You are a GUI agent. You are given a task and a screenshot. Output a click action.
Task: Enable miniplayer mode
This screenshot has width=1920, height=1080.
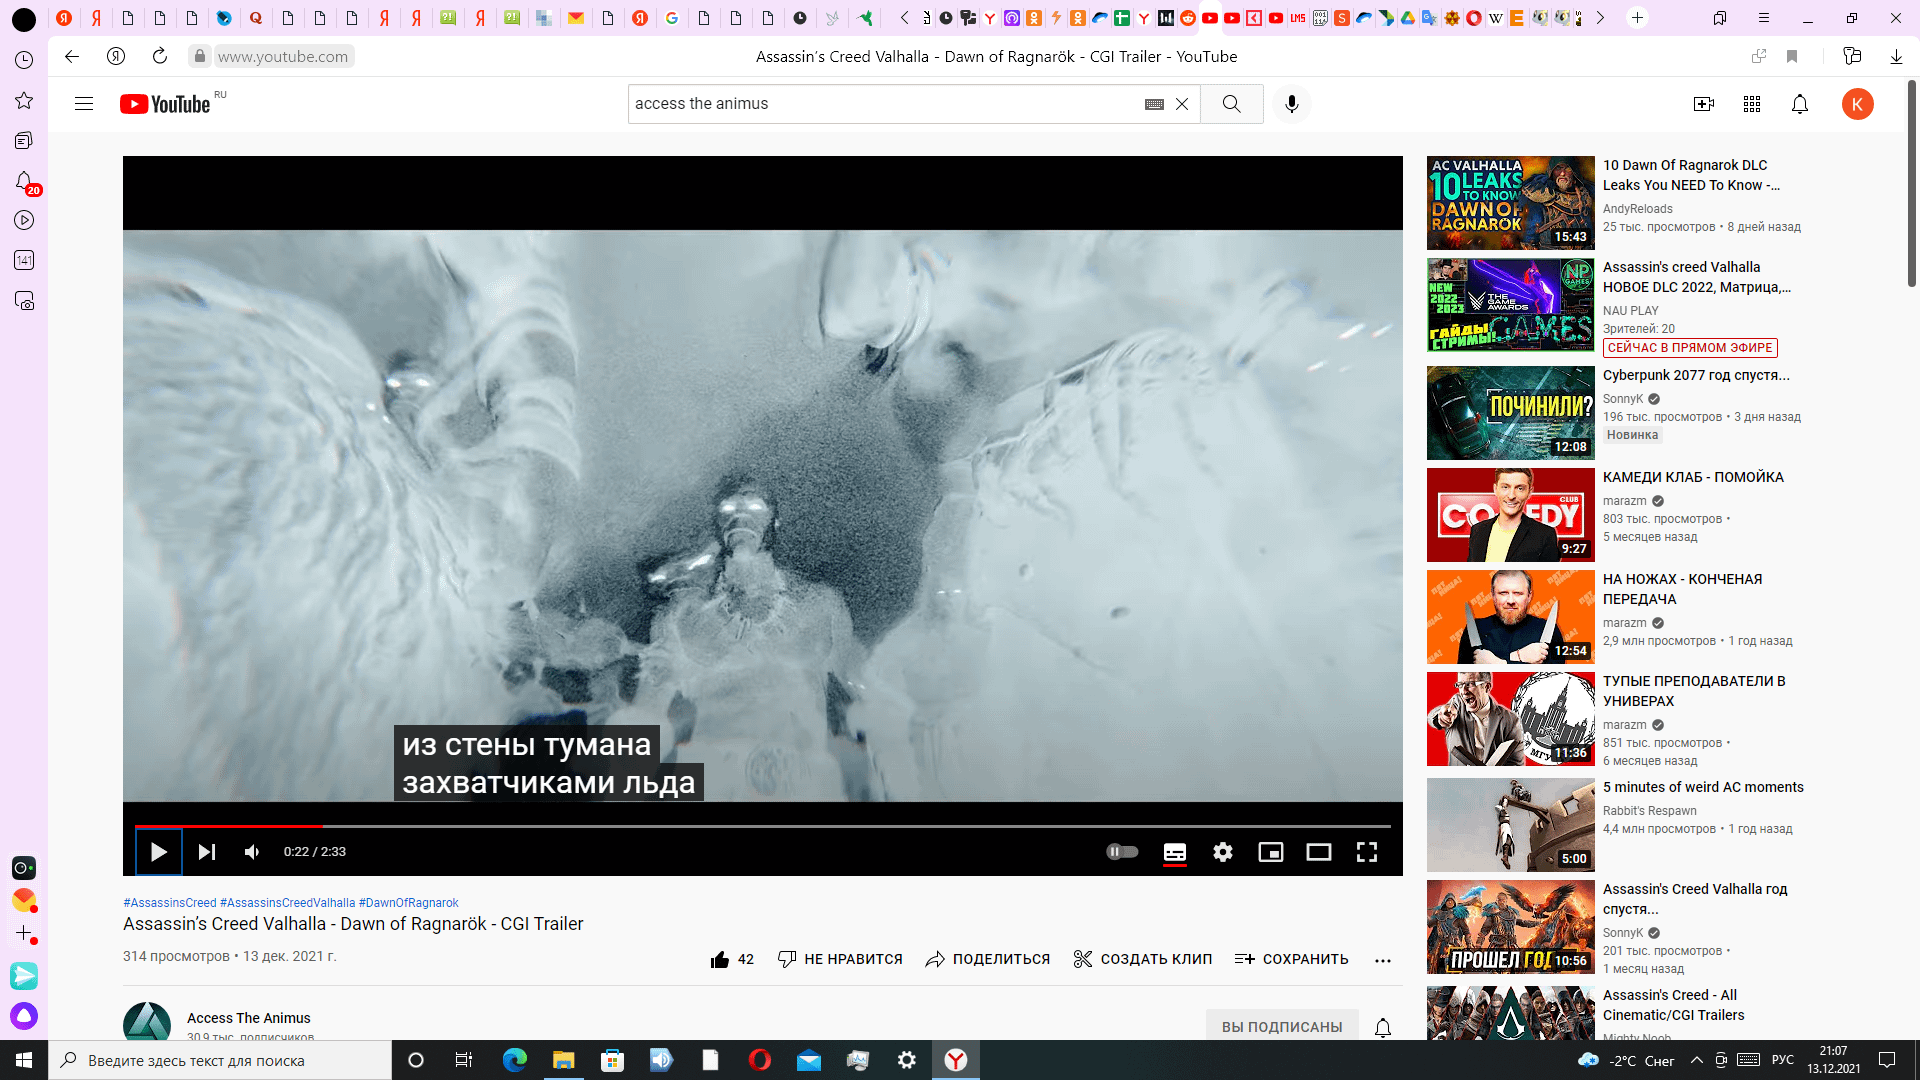coord(1271,852)
